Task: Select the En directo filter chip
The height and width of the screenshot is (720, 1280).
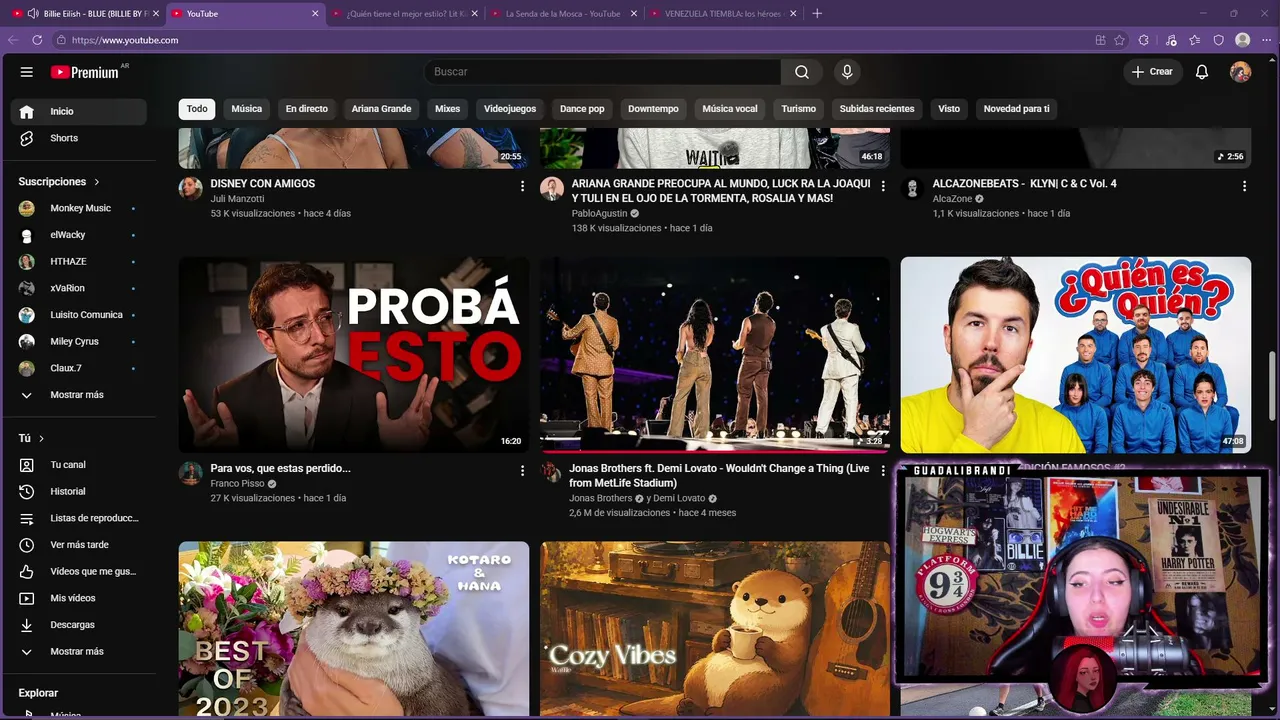Action: click(x=307, y=109)
